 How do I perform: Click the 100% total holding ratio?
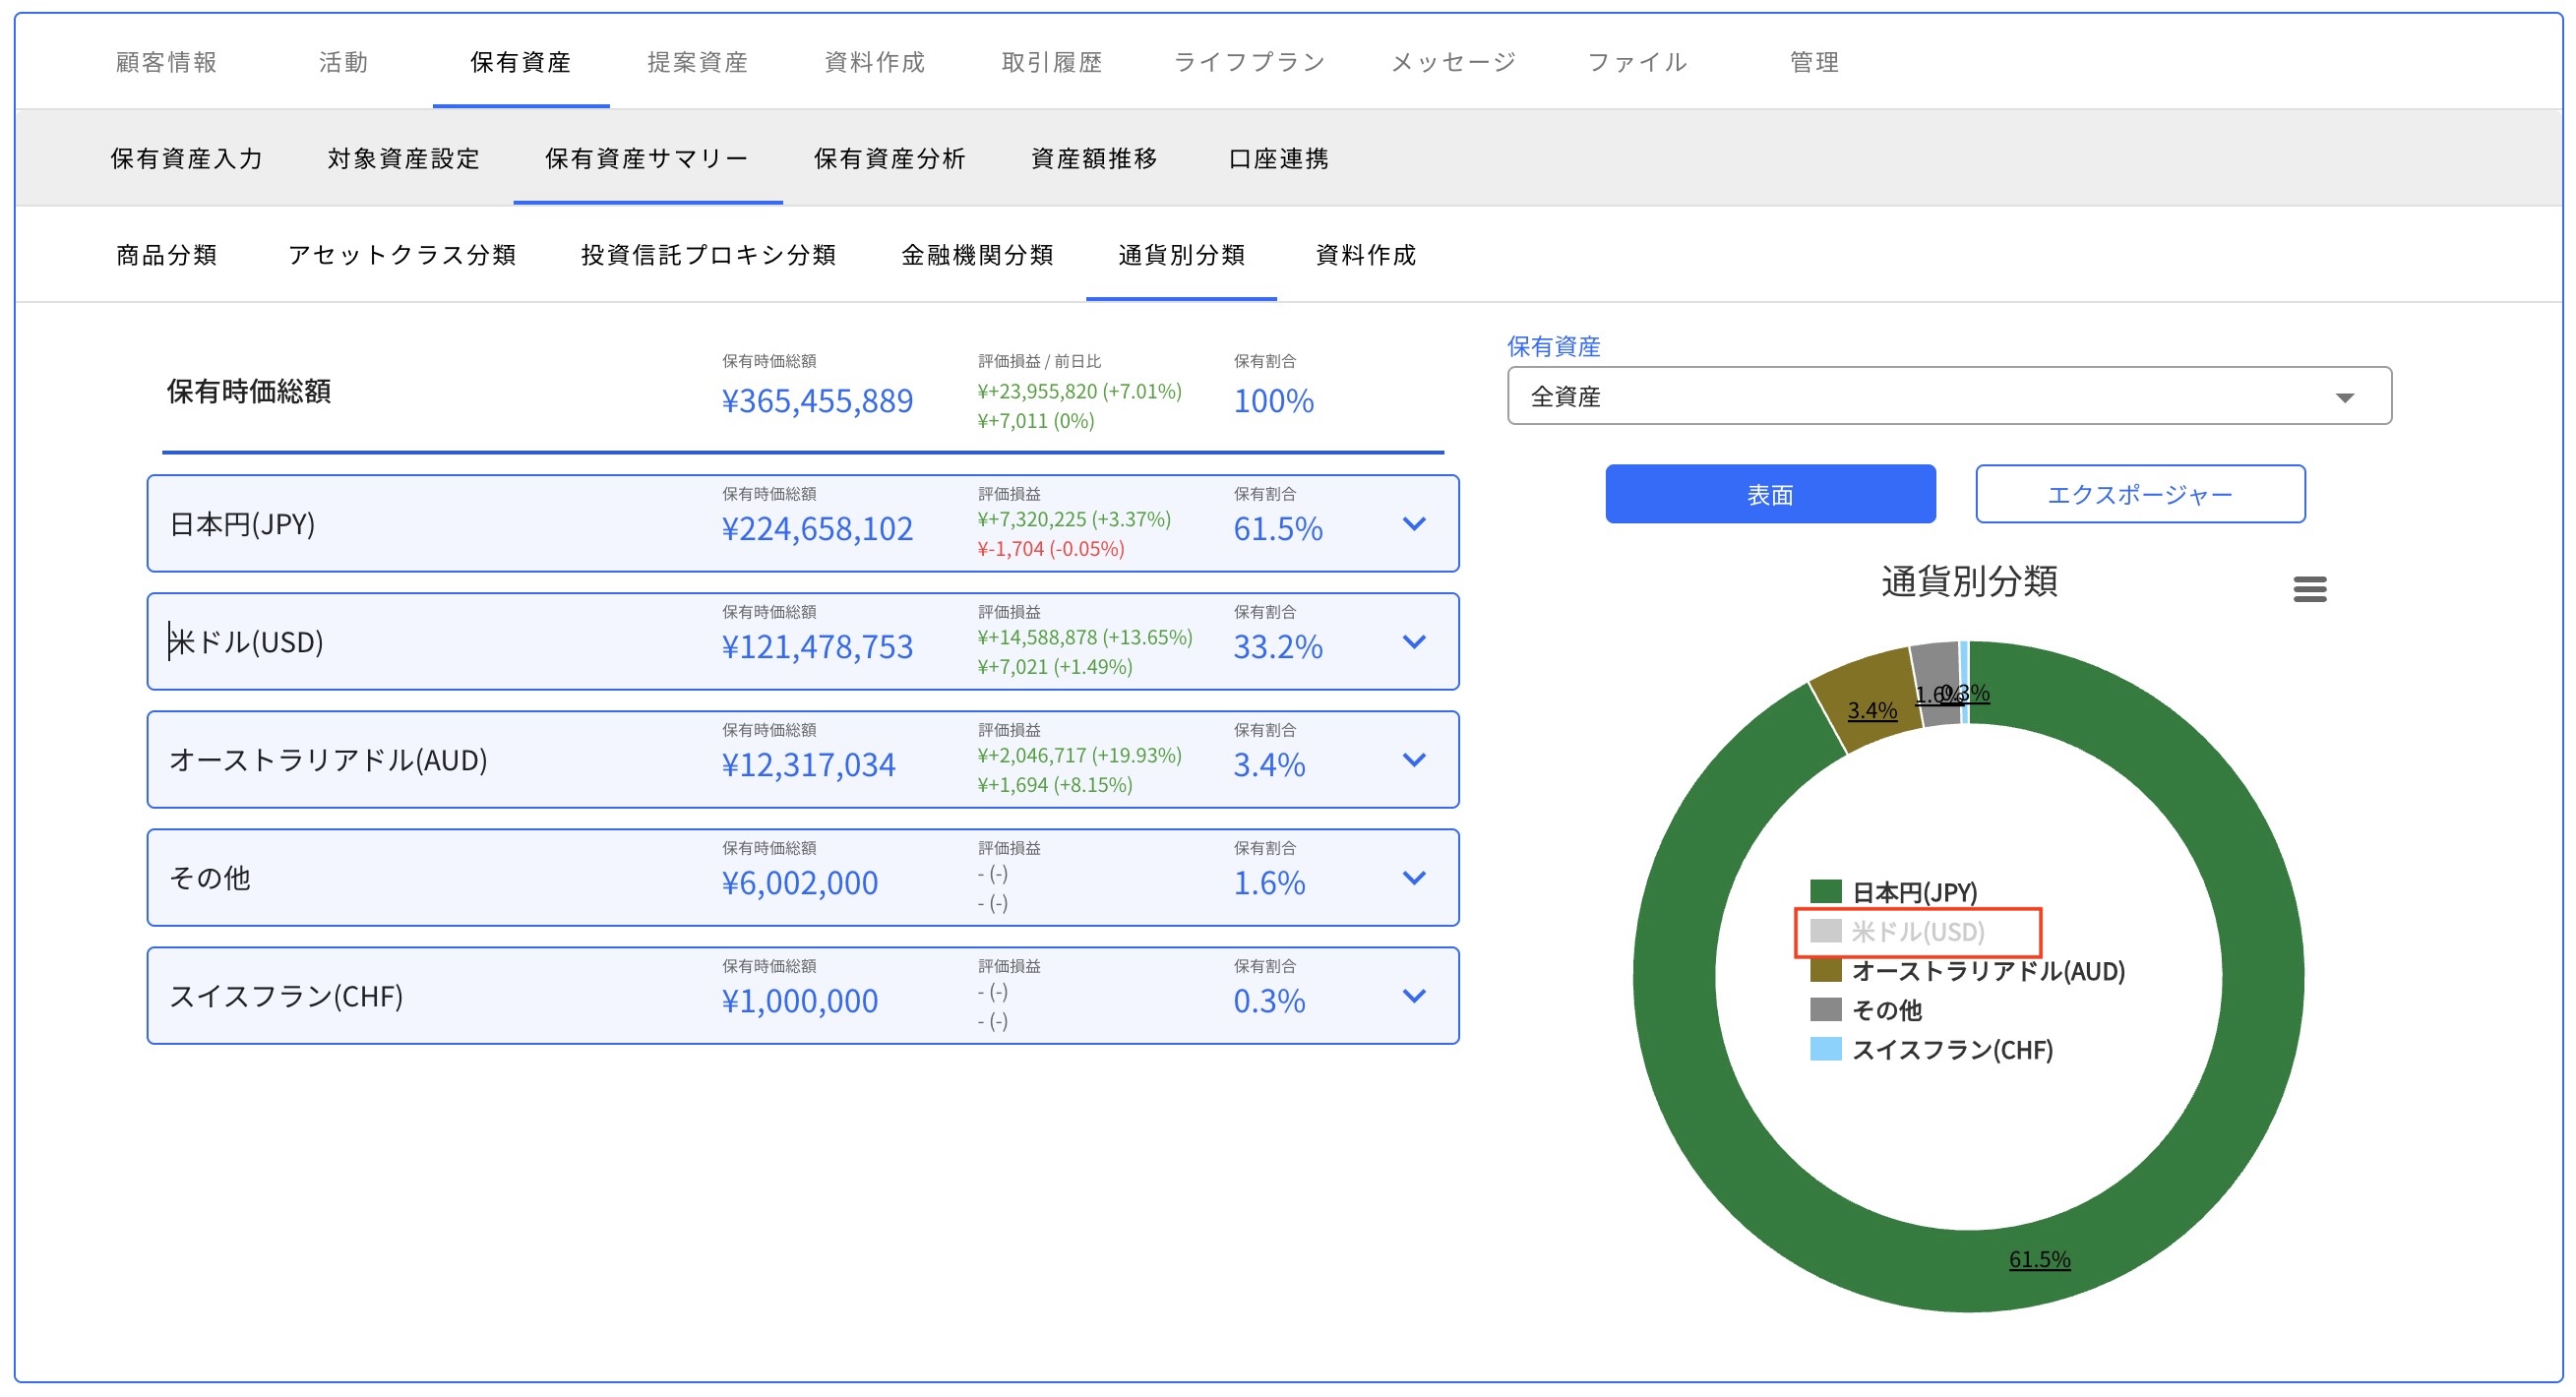tap(1273, 401)
